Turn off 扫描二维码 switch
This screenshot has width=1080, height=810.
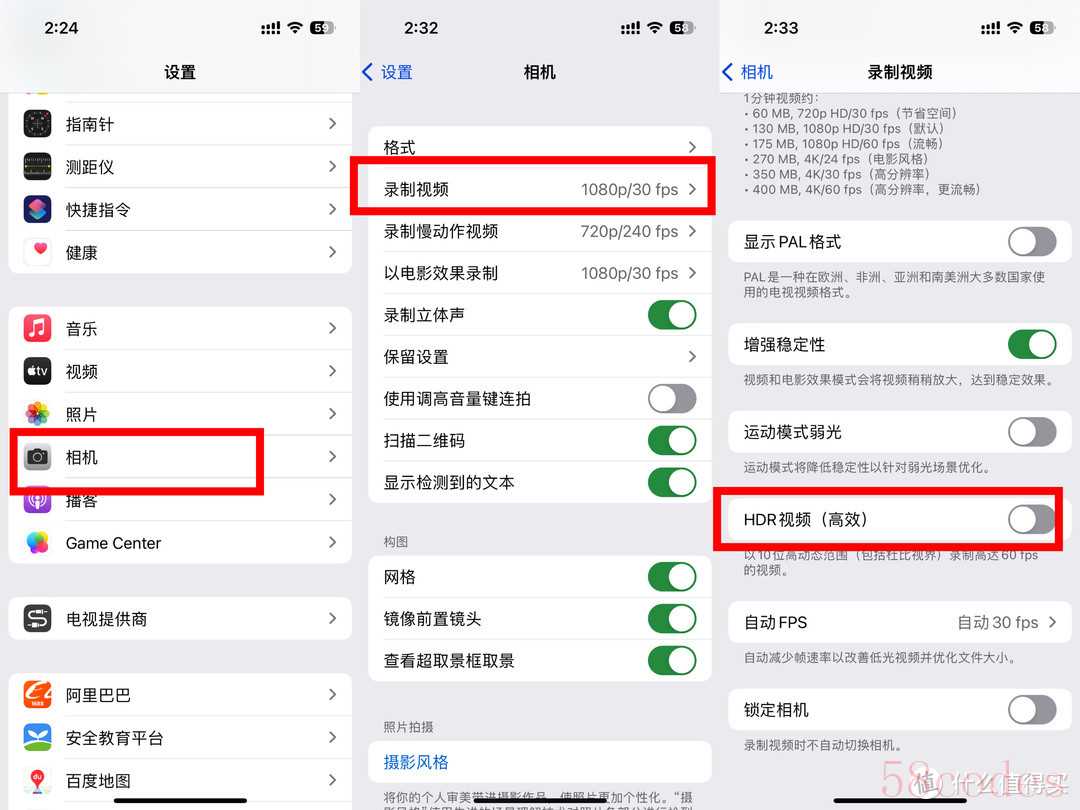click(672, 441)
